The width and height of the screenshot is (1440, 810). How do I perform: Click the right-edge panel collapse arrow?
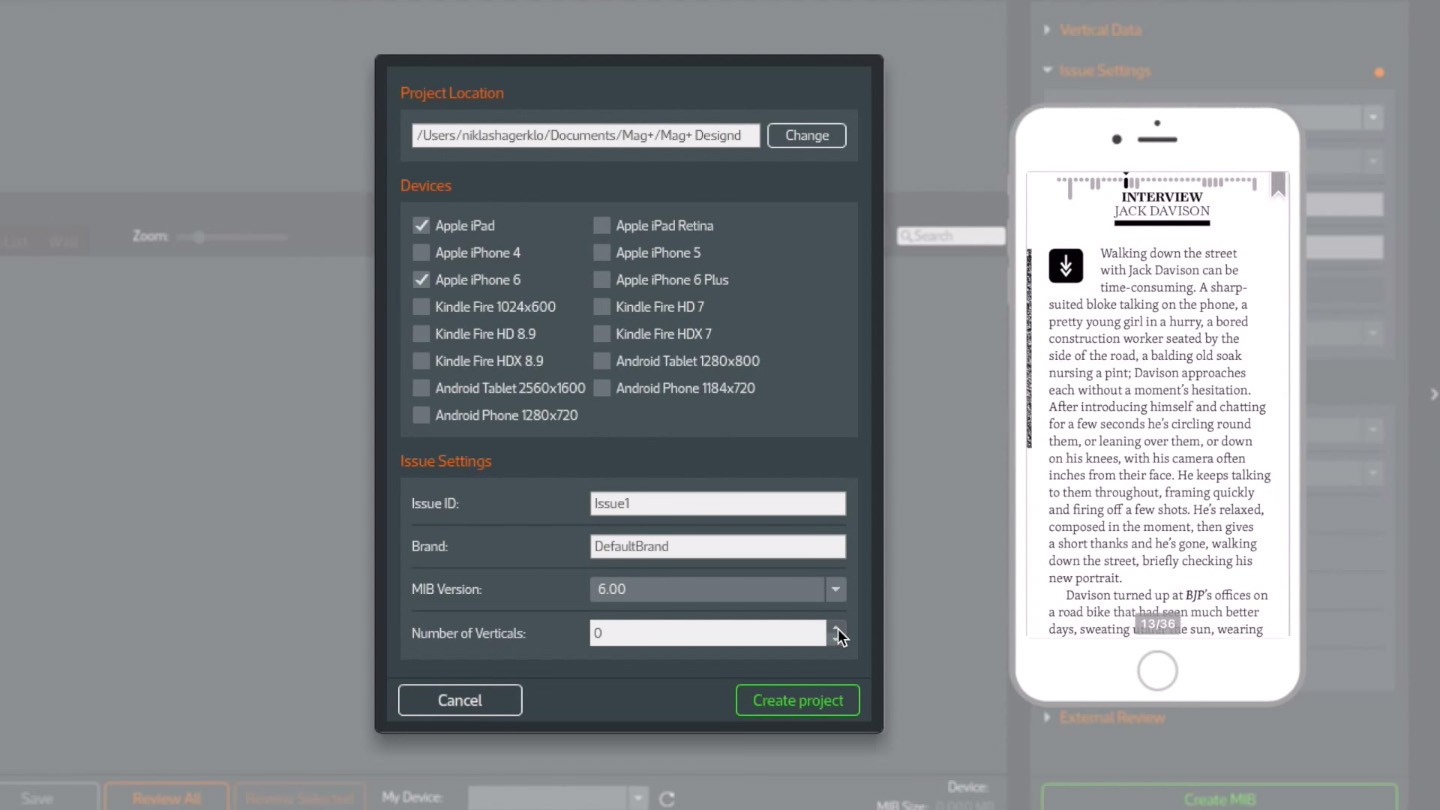(x=1433, y=394)
